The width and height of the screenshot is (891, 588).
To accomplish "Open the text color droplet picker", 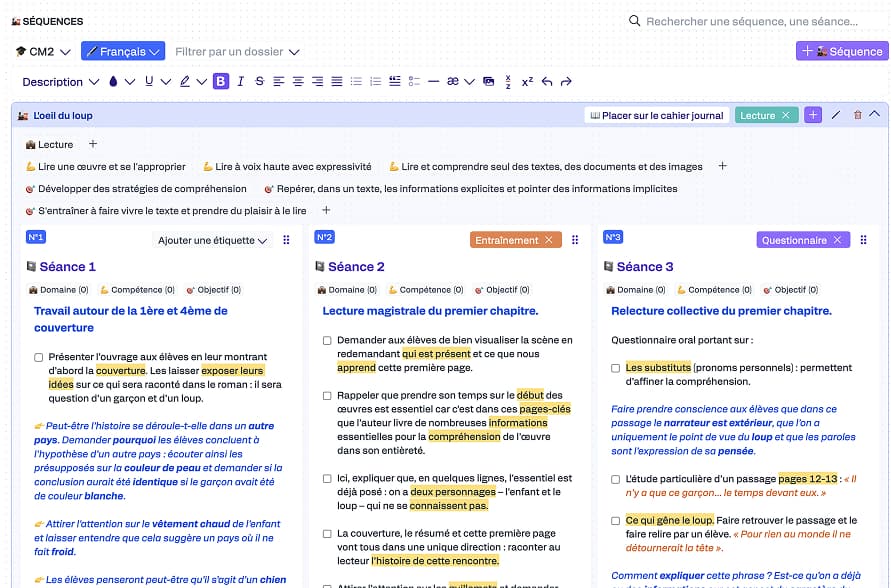I will [113, 82].
